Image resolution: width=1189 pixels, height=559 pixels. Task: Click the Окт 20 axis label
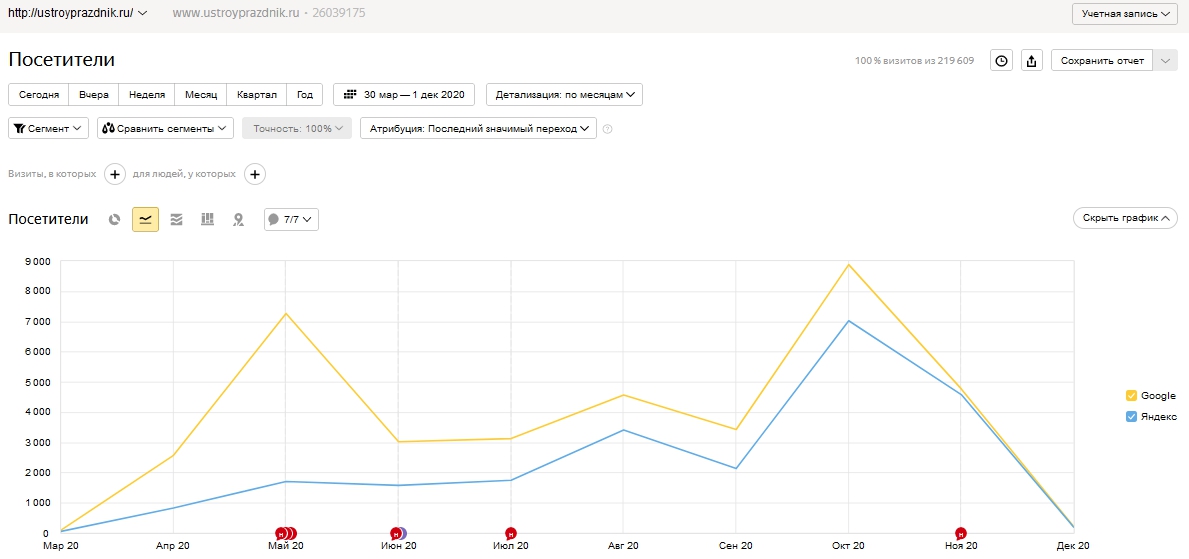(x=849, y=546)
